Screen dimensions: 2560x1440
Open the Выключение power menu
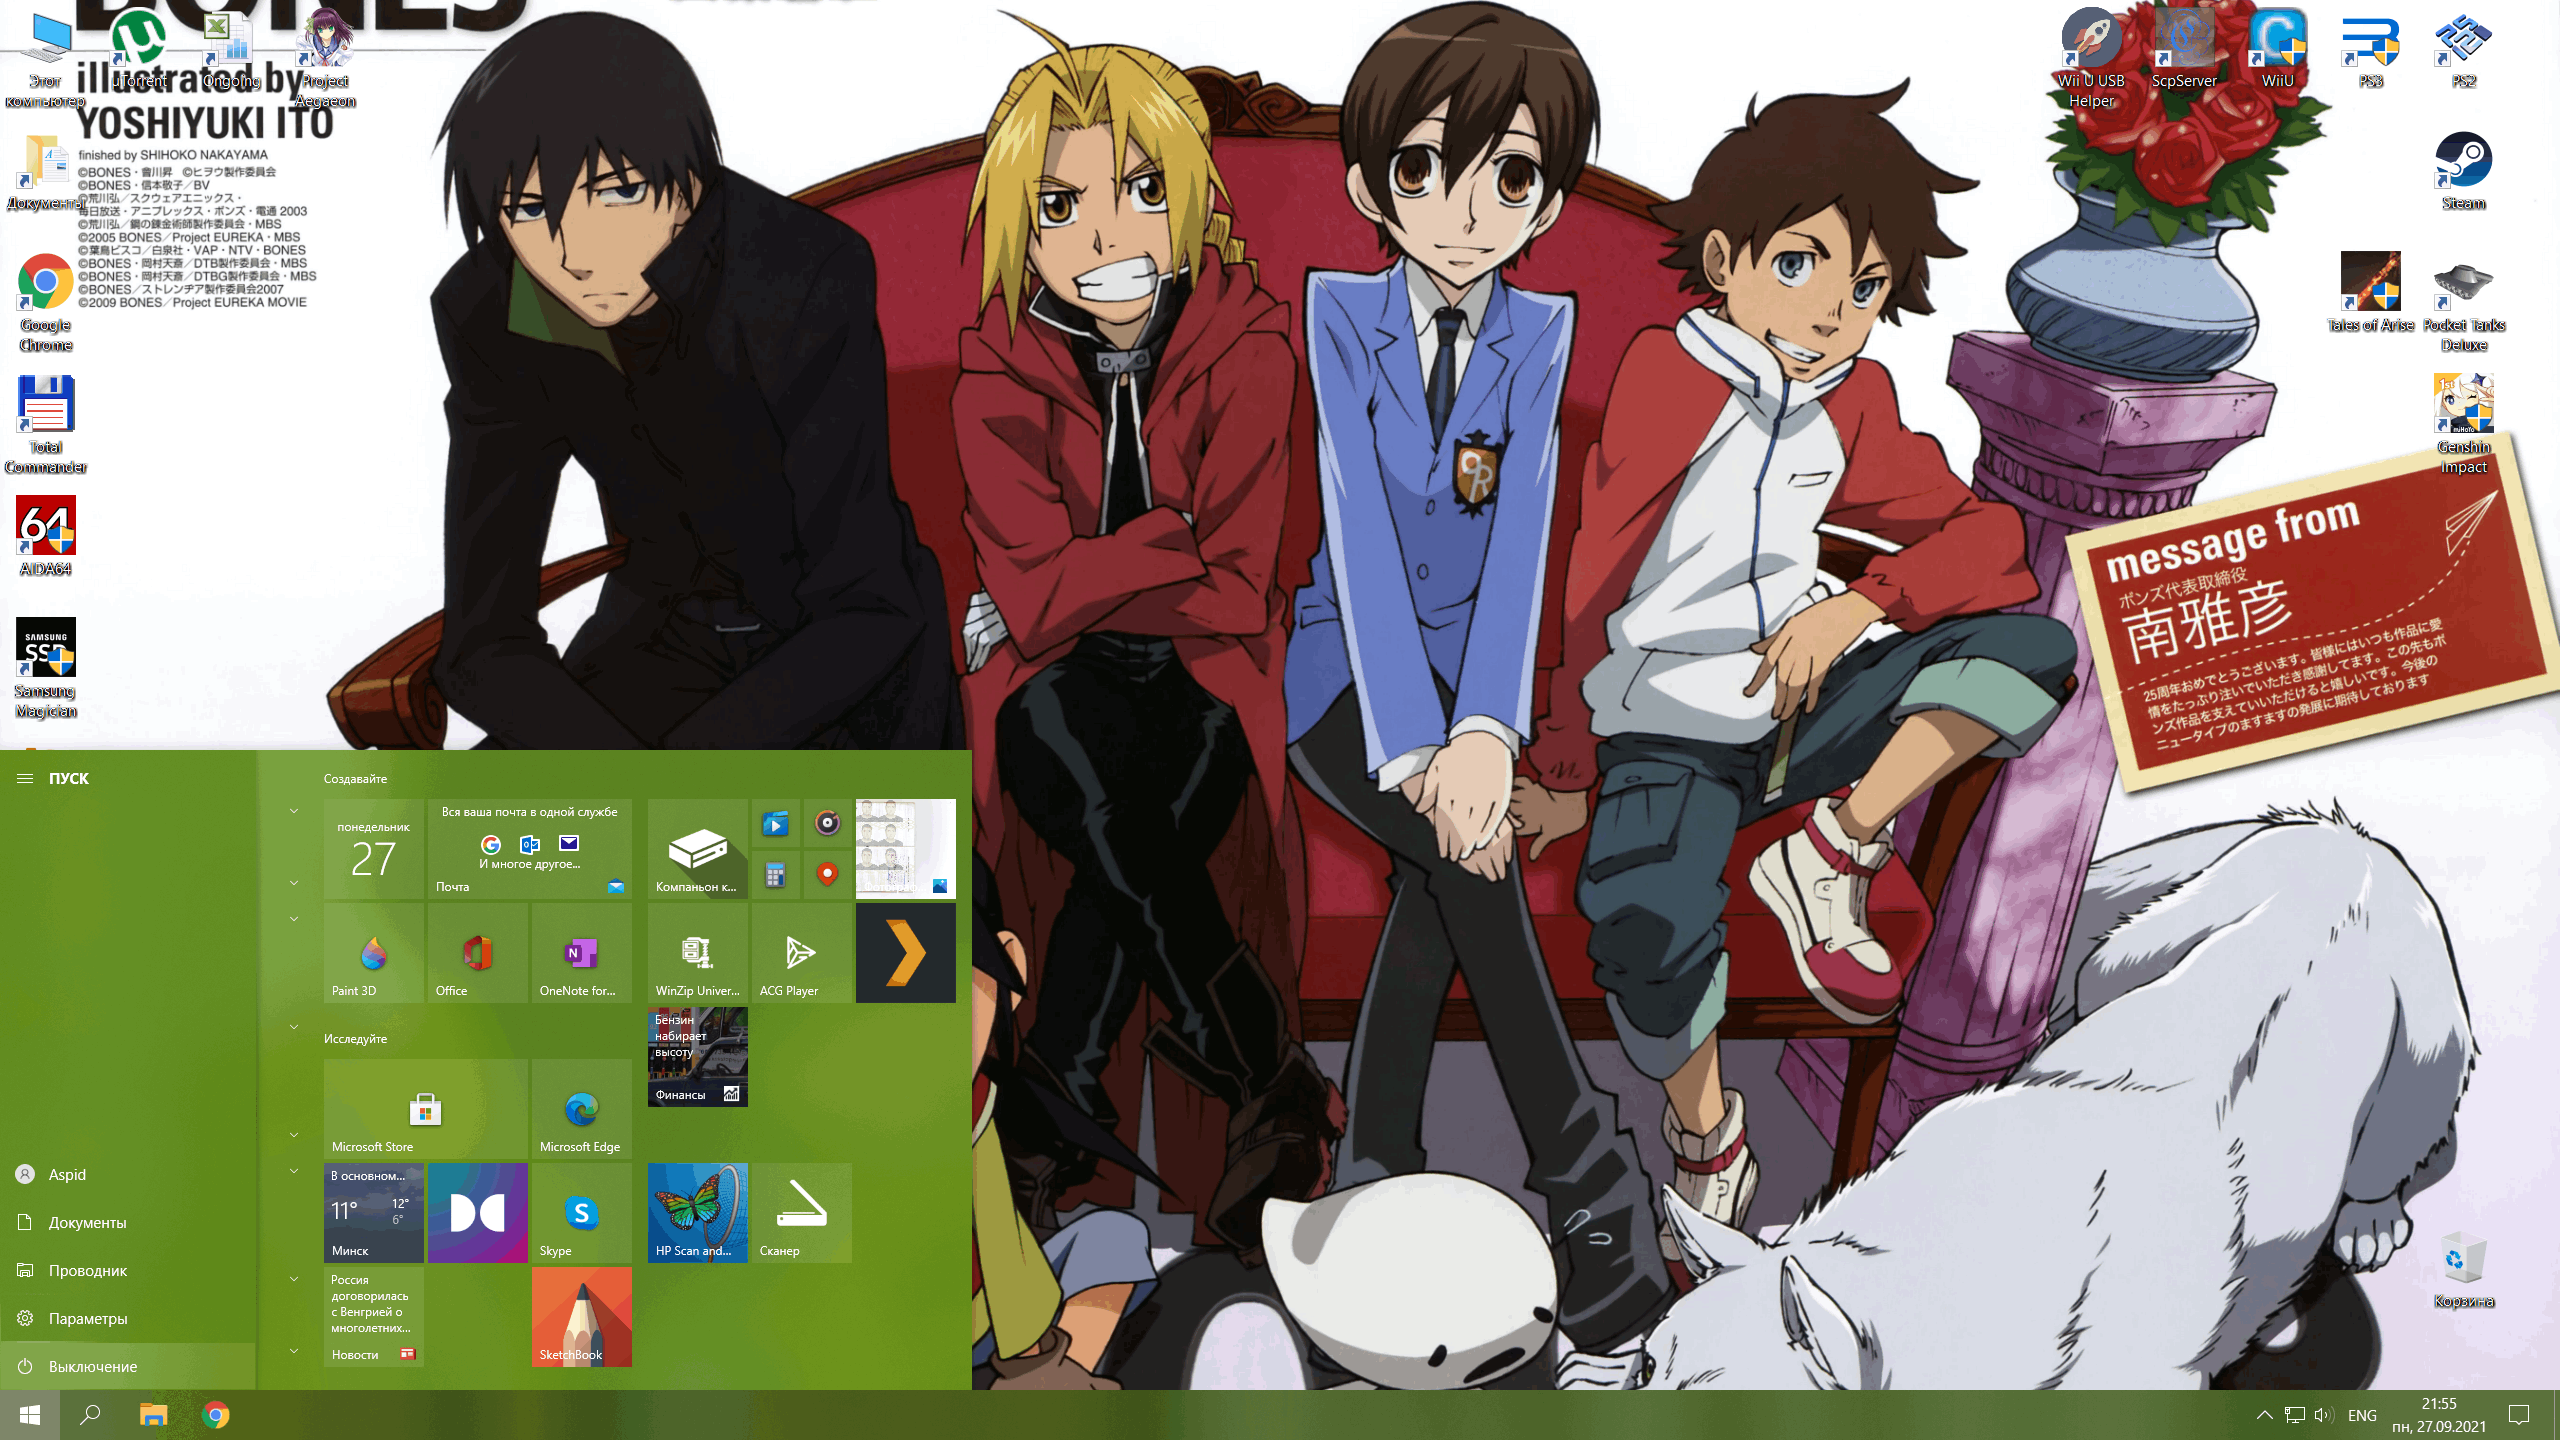128,1366
